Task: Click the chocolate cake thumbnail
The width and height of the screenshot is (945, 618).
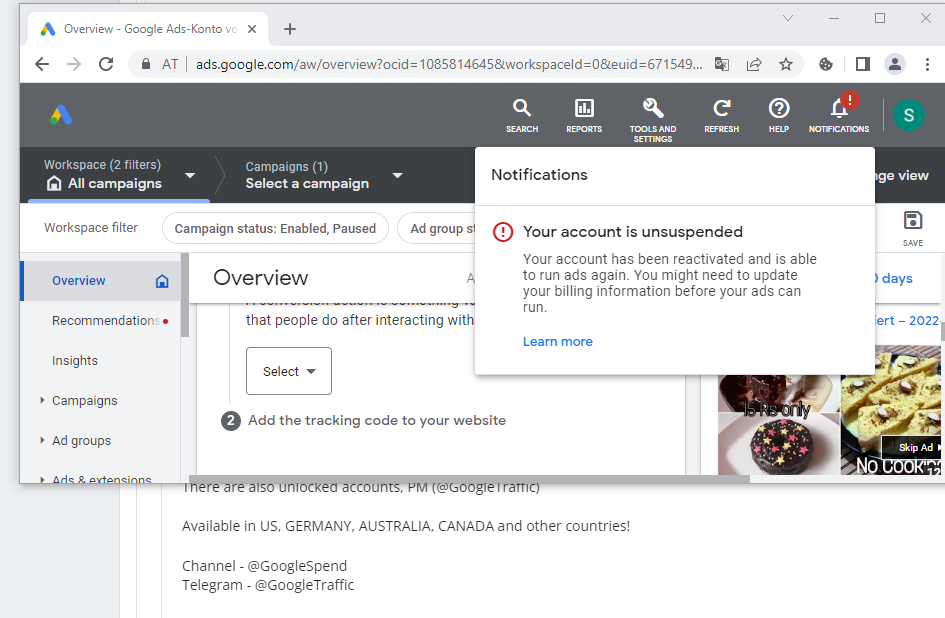Action: [x=778, y=443]
